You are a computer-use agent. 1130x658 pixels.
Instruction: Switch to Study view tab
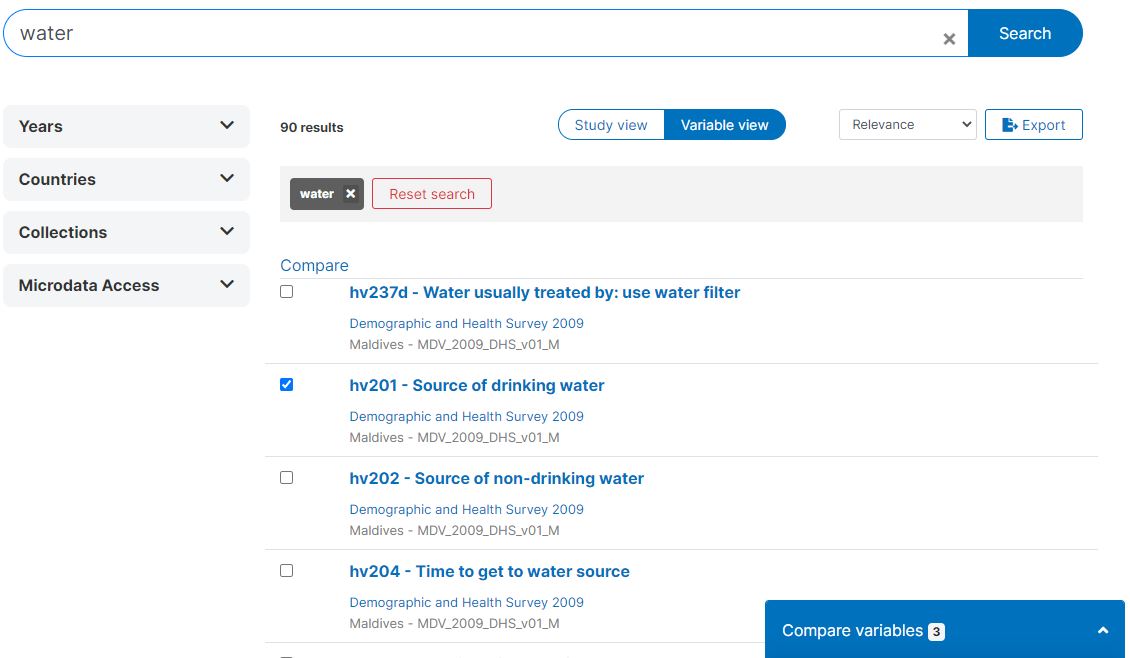pyautogui.click(x=611, y=125)
